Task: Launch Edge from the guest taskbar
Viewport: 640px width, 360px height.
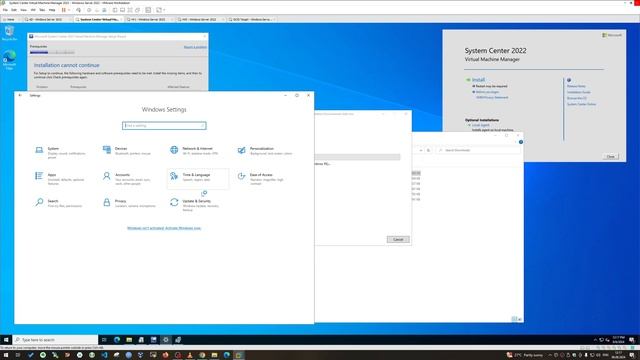Action: point(117,340)
